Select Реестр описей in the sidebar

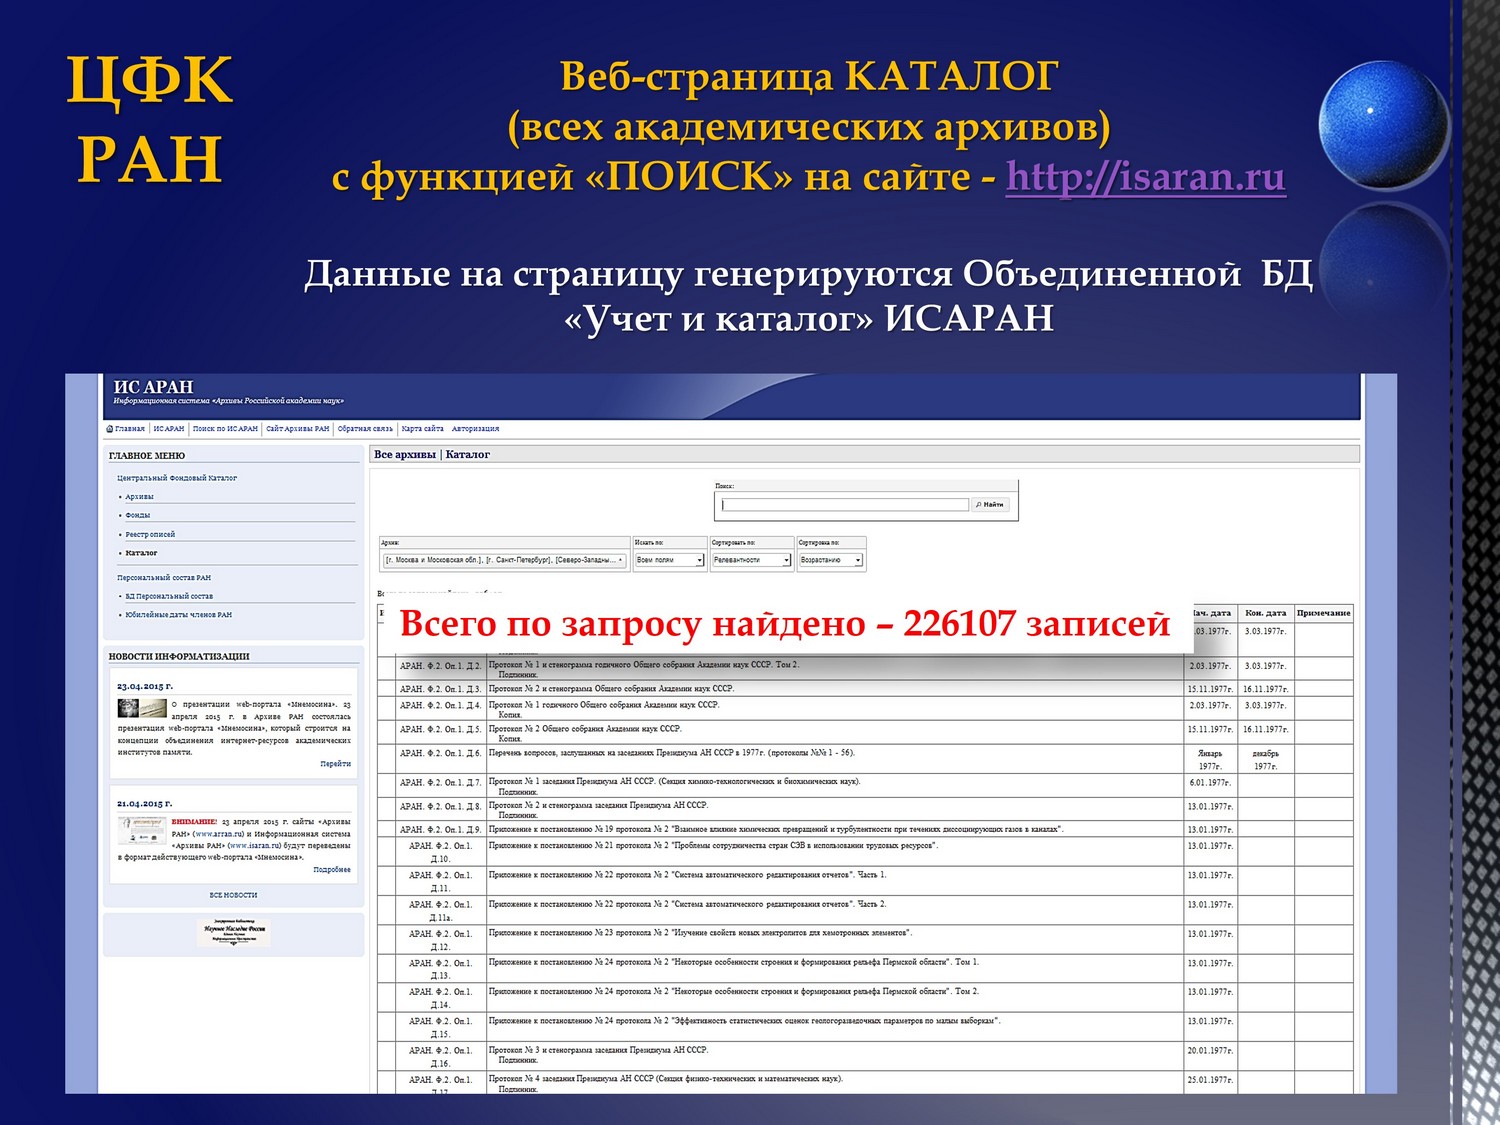pos(150,534)
